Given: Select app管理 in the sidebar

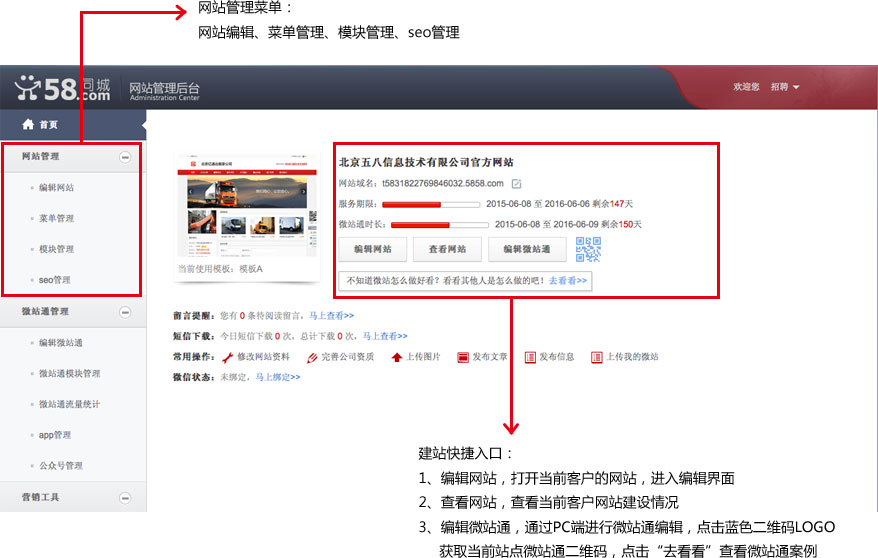Looking at the screenshot, I should click(x=54, y=435).
